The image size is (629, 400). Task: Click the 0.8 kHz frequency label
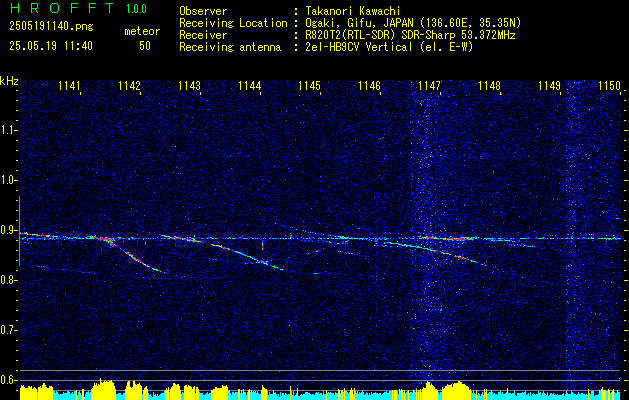click(x=8, y=280)
